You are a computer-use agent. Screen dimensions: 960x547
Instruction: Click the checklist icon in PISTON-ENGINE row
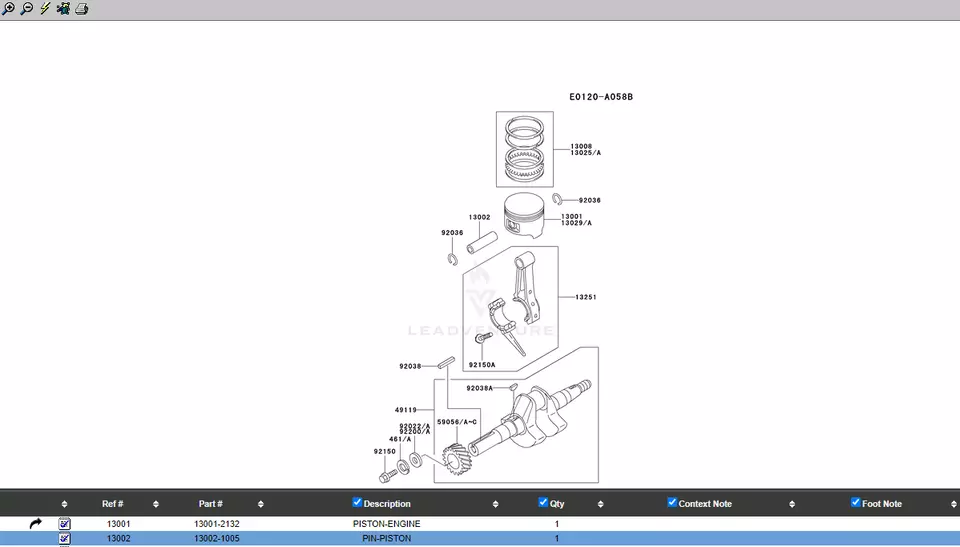65,523
